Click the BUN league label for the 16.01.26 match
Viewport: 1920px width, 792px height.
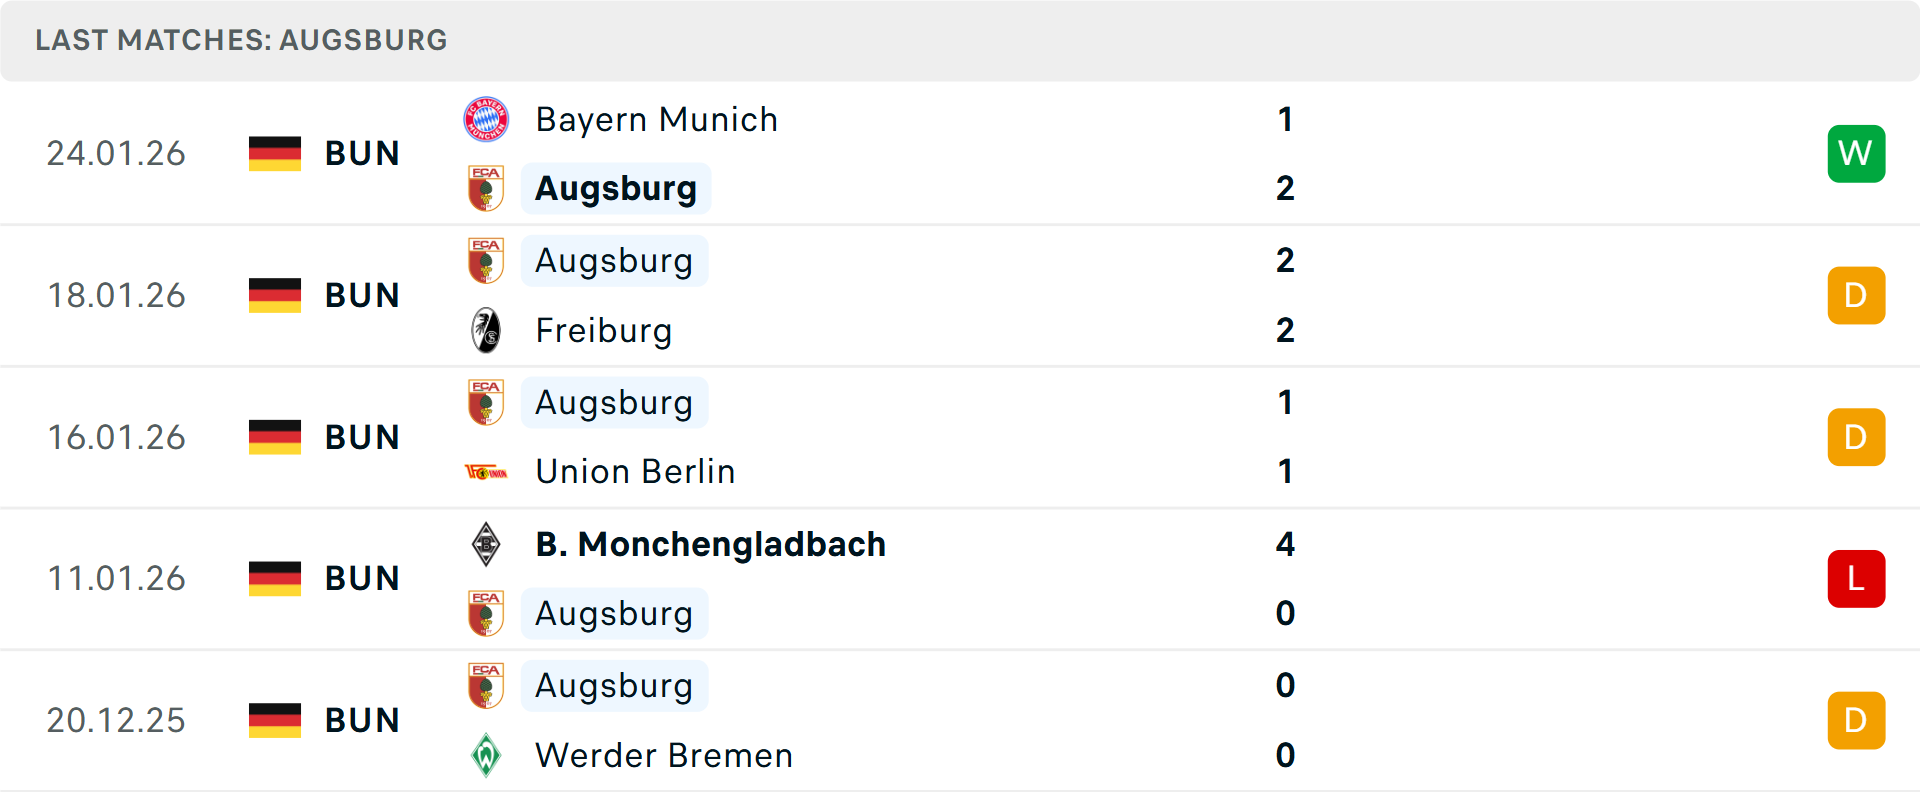[x=361, y=436]
